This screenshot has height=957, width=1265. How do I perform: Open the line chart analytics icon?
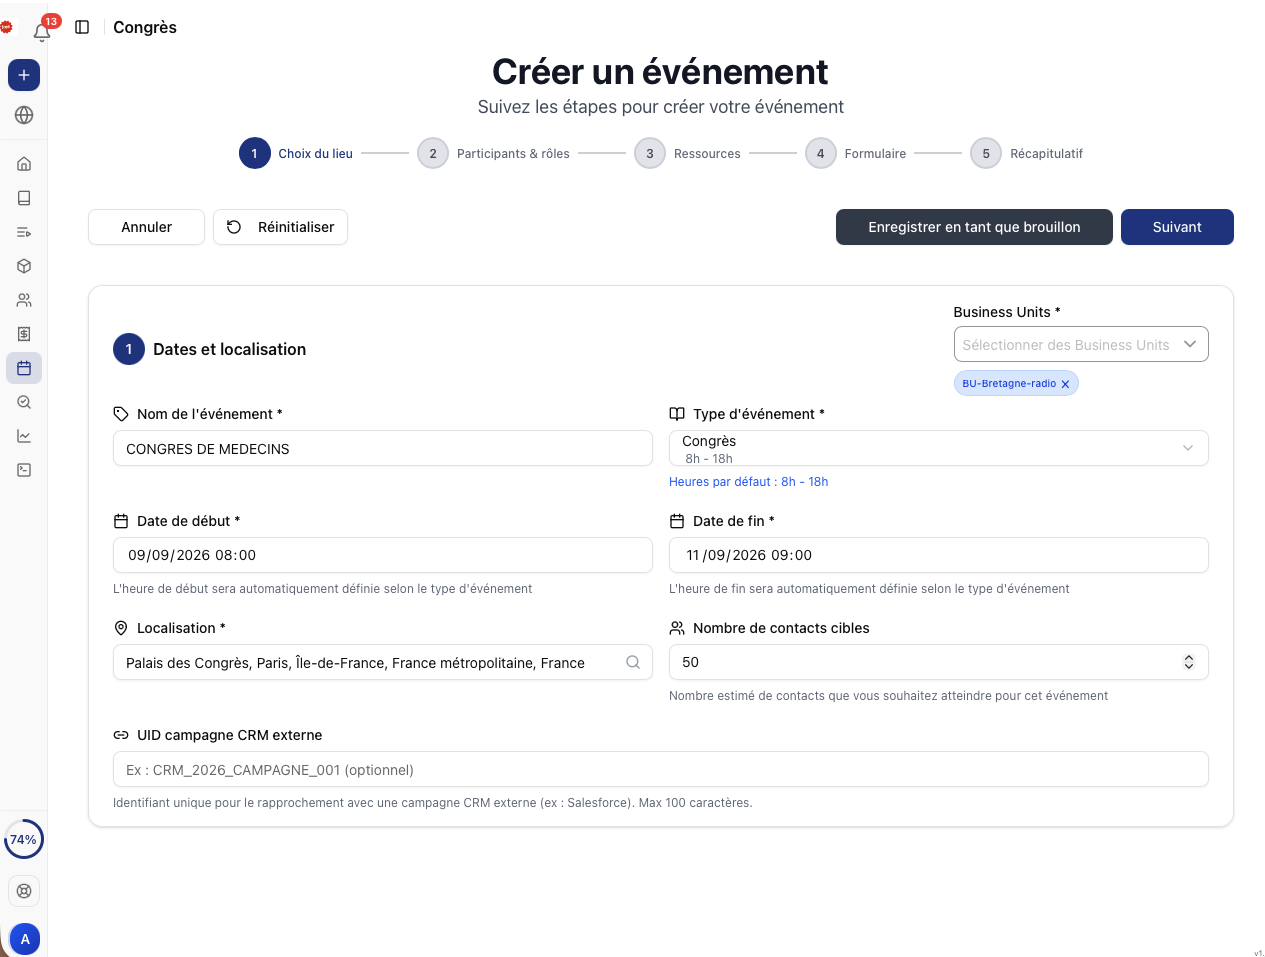(x=24, y=436)
